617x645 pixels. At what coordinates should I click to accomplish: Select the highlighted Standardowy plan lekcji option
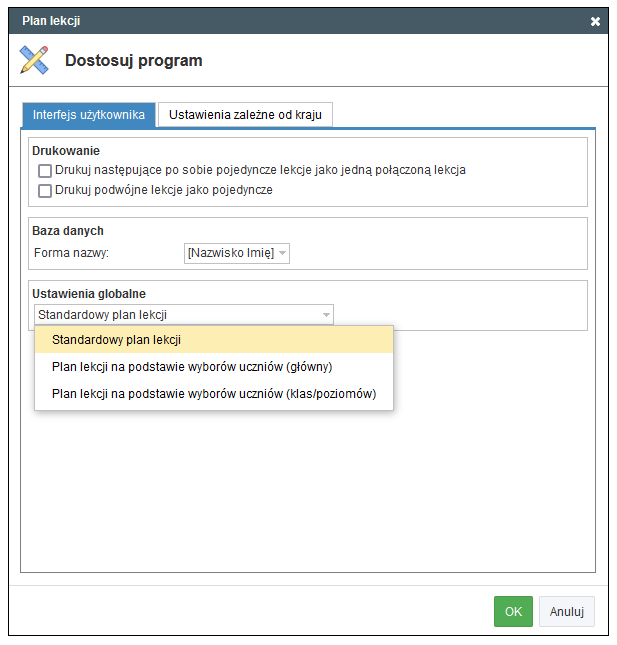tap(214, 340)
